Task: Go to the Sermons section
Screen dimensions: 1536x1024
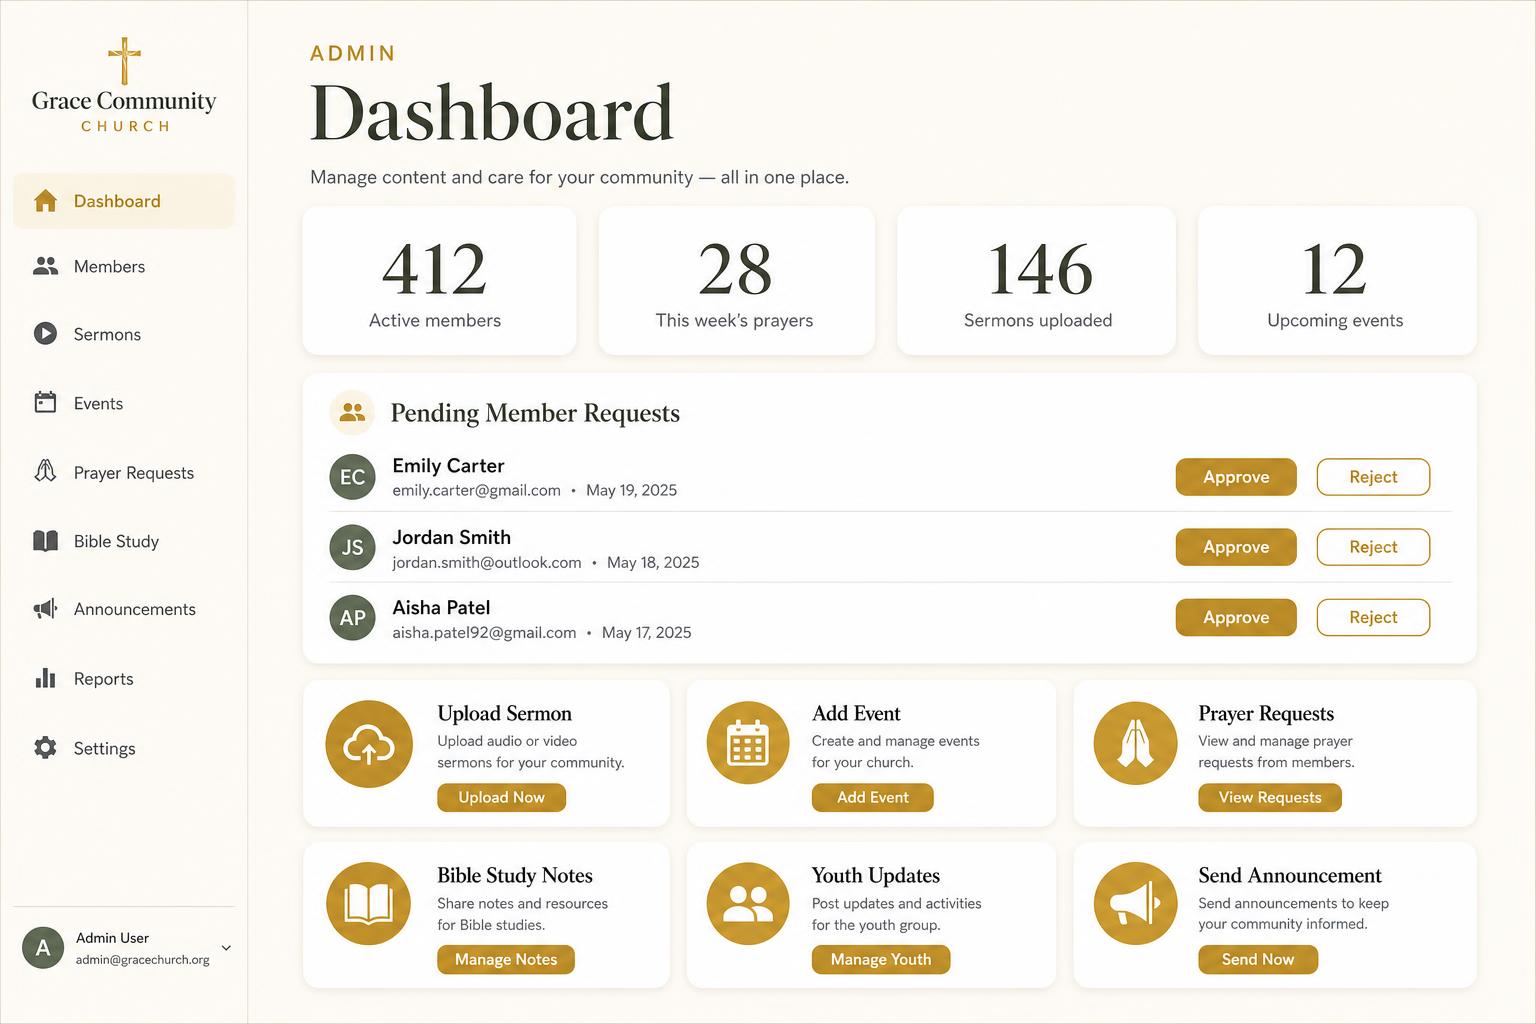Action: (124, 334)
